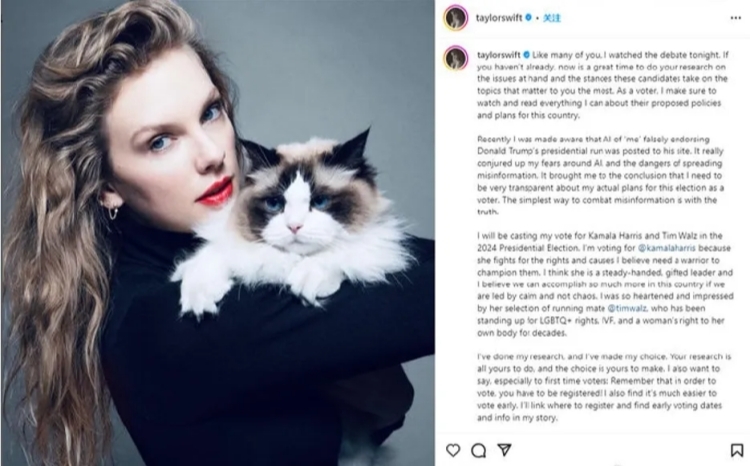Click the verified badge beside header username

click(x=529, y=18)
